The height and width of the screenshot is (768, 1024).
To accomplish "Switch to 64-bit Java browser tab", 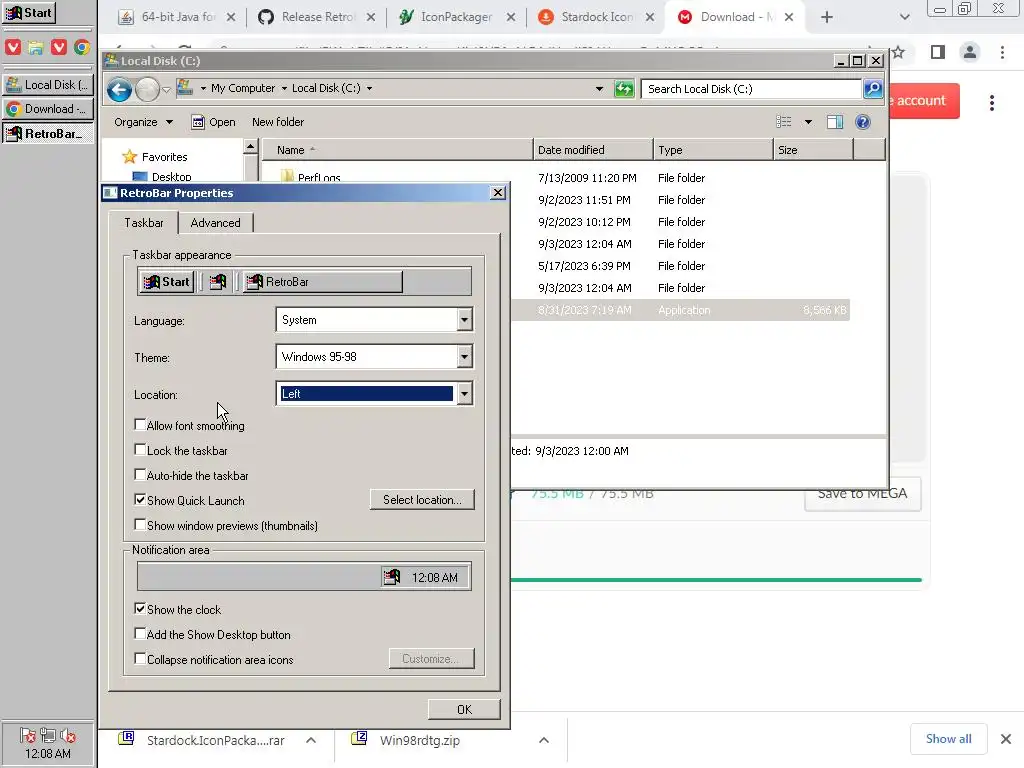I will tap(176, 17).
